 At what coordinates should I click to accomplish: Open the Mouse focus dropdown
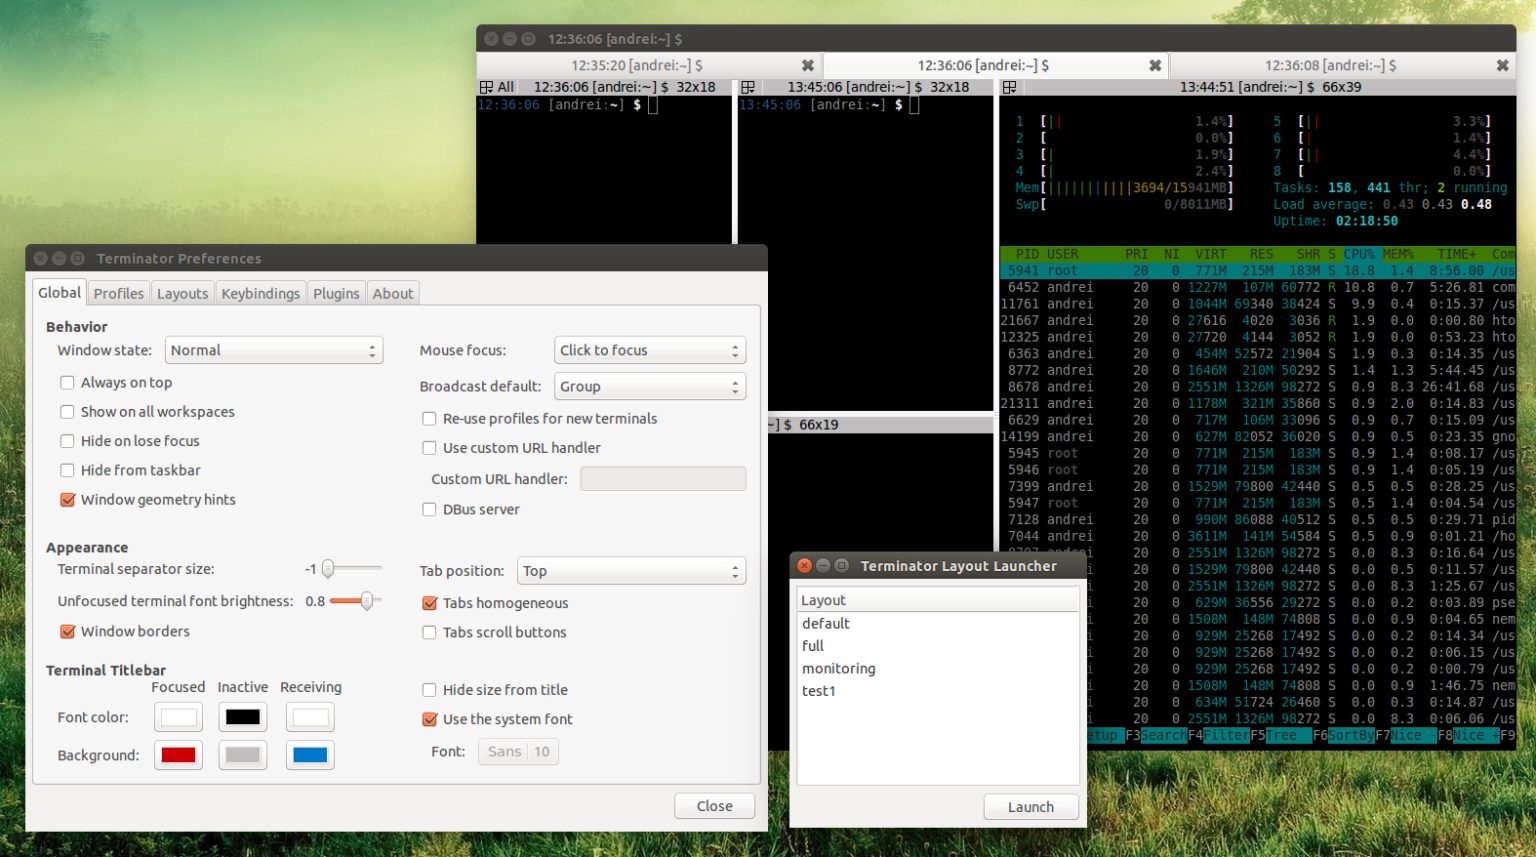650,350
